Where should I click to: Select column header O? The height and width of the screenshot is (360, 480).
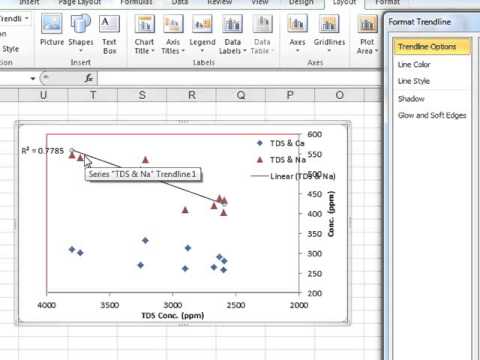(339, 95)
